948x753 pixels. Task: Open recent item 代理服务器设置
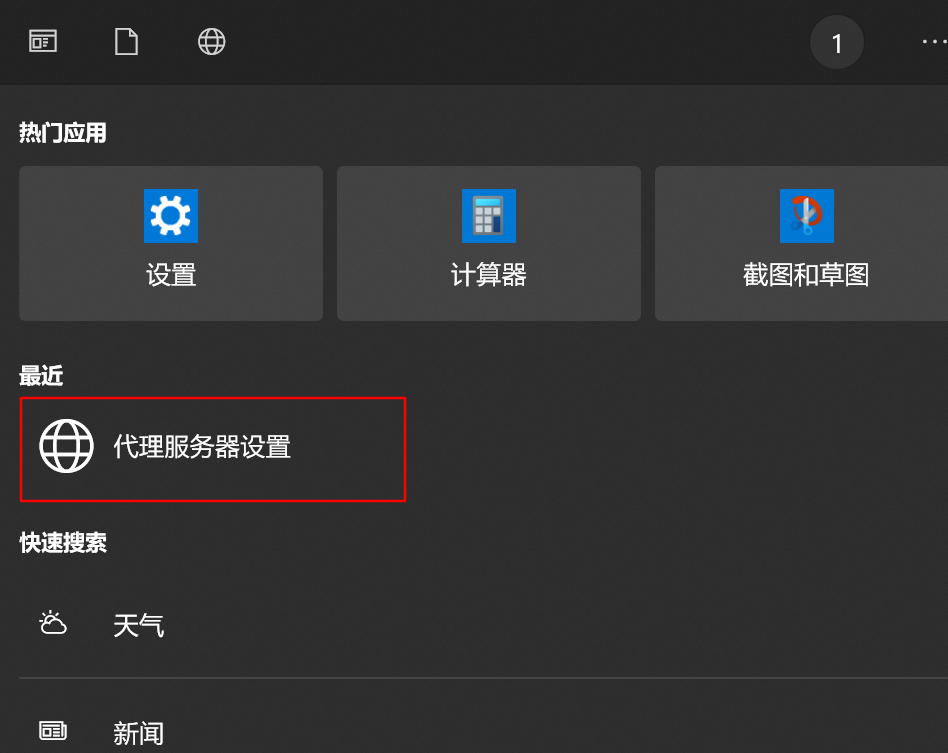pyautogui.click(x=213, y=449)
